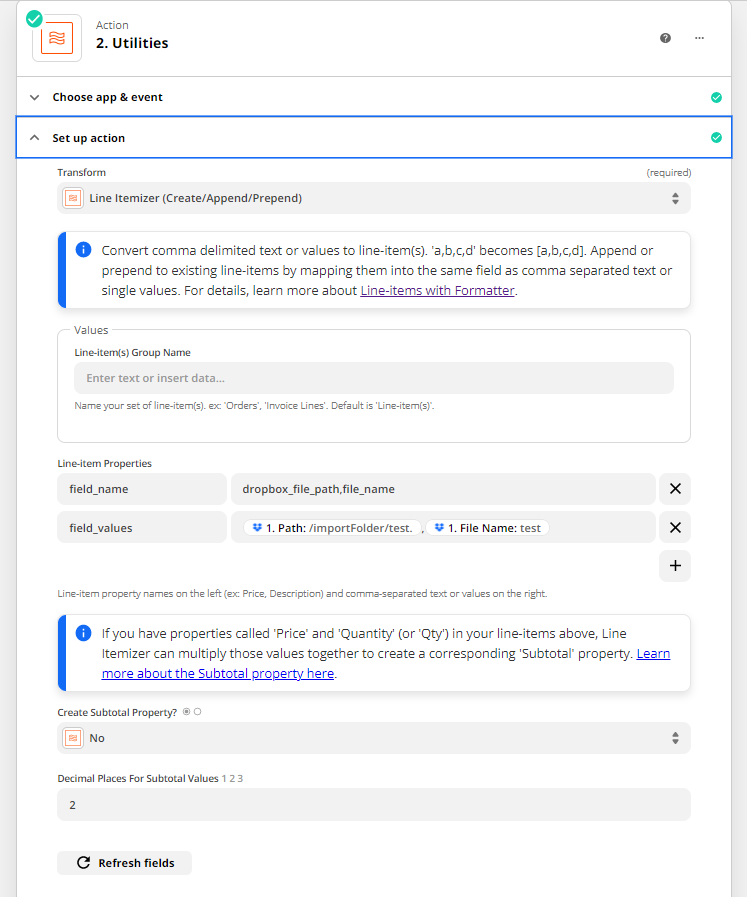Click green status check for Set up action
The image size is (747, 897).
716,137
